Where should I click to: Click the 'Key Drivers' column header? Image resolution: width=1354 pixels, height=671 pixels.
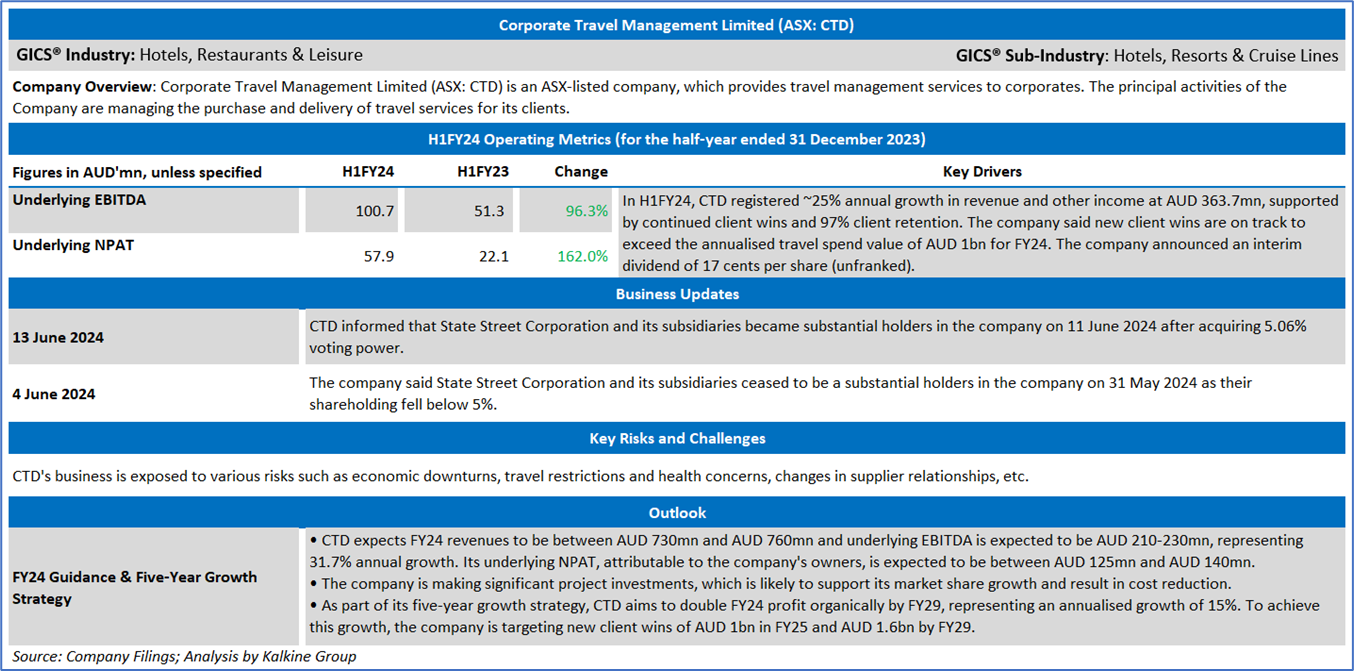click(982, 172)
